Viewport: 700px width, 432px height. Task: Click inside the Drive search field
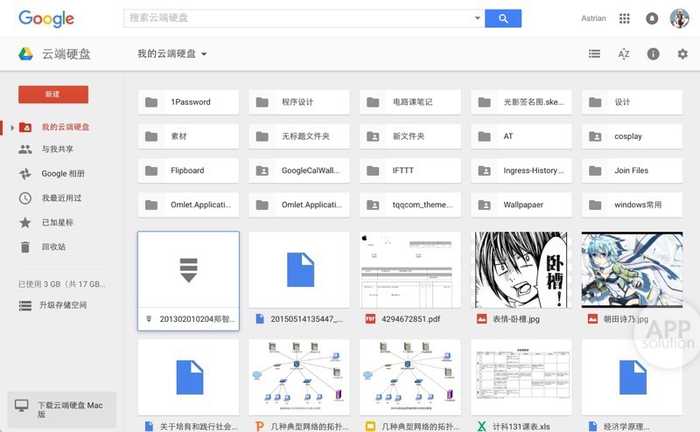click(x=298, y=18)
